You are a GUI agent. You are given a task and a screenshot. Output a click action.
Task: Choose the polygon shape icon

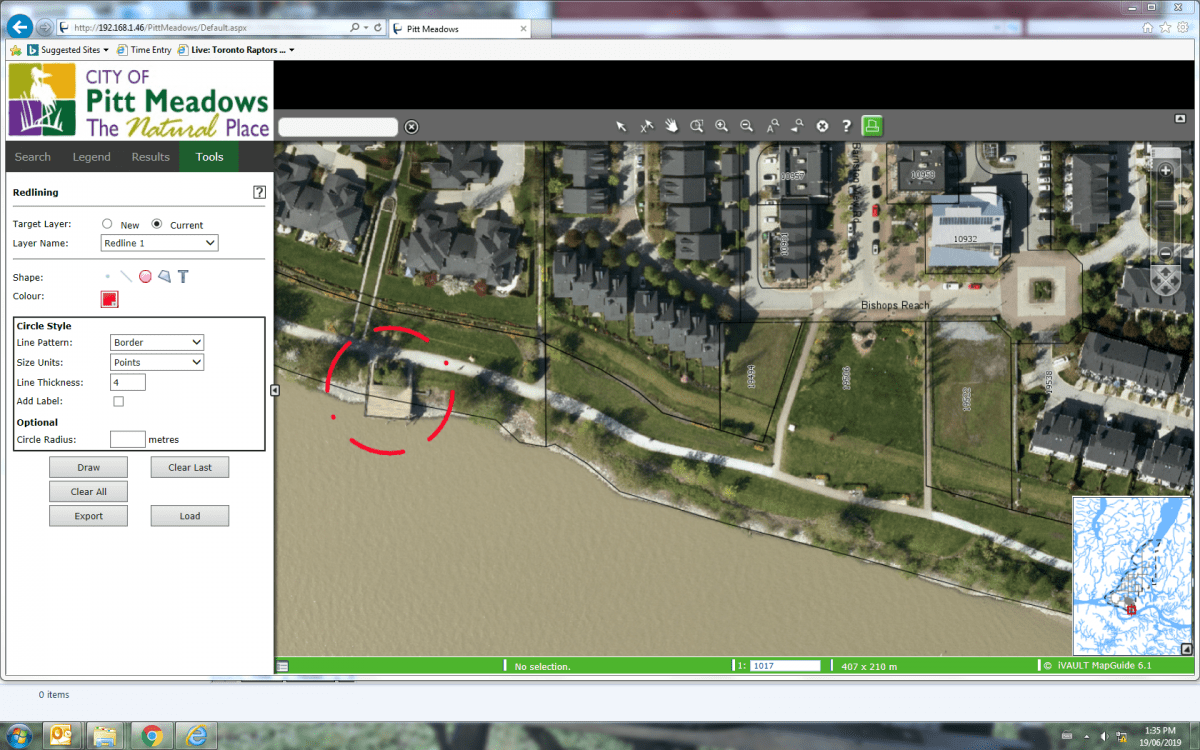pos(164,277)
